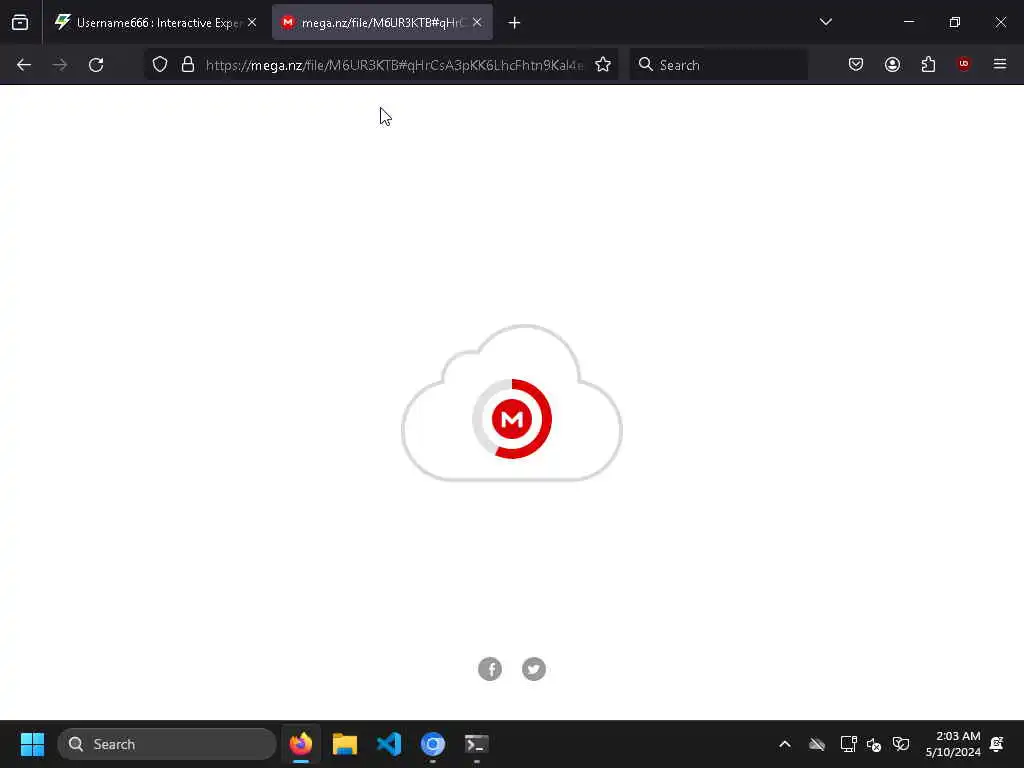Switch to Chromium browser in taskbar
This screenshot has width=1024, height=768.
432,744
